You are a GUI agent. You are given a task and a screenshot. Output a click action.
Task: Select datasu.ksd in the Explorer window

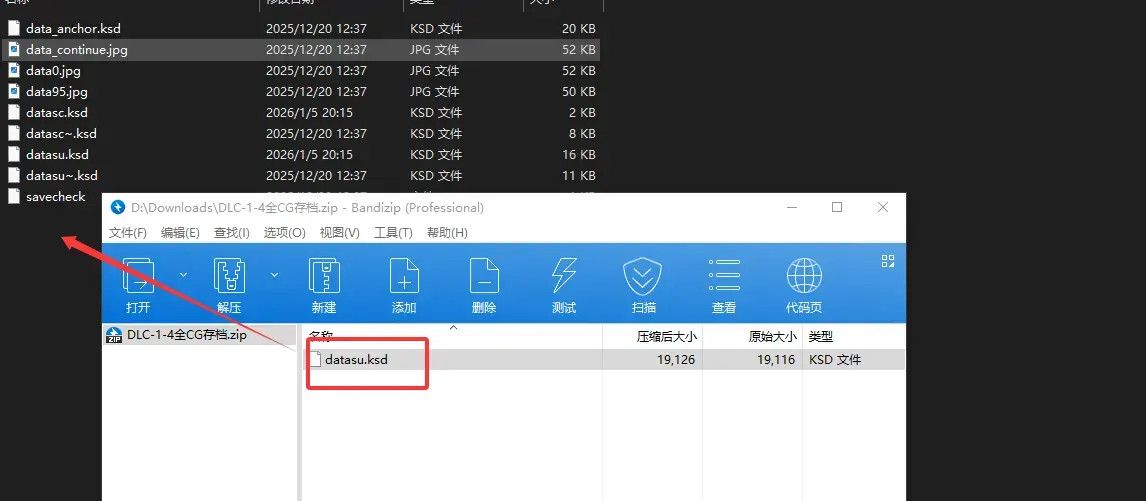57,154
